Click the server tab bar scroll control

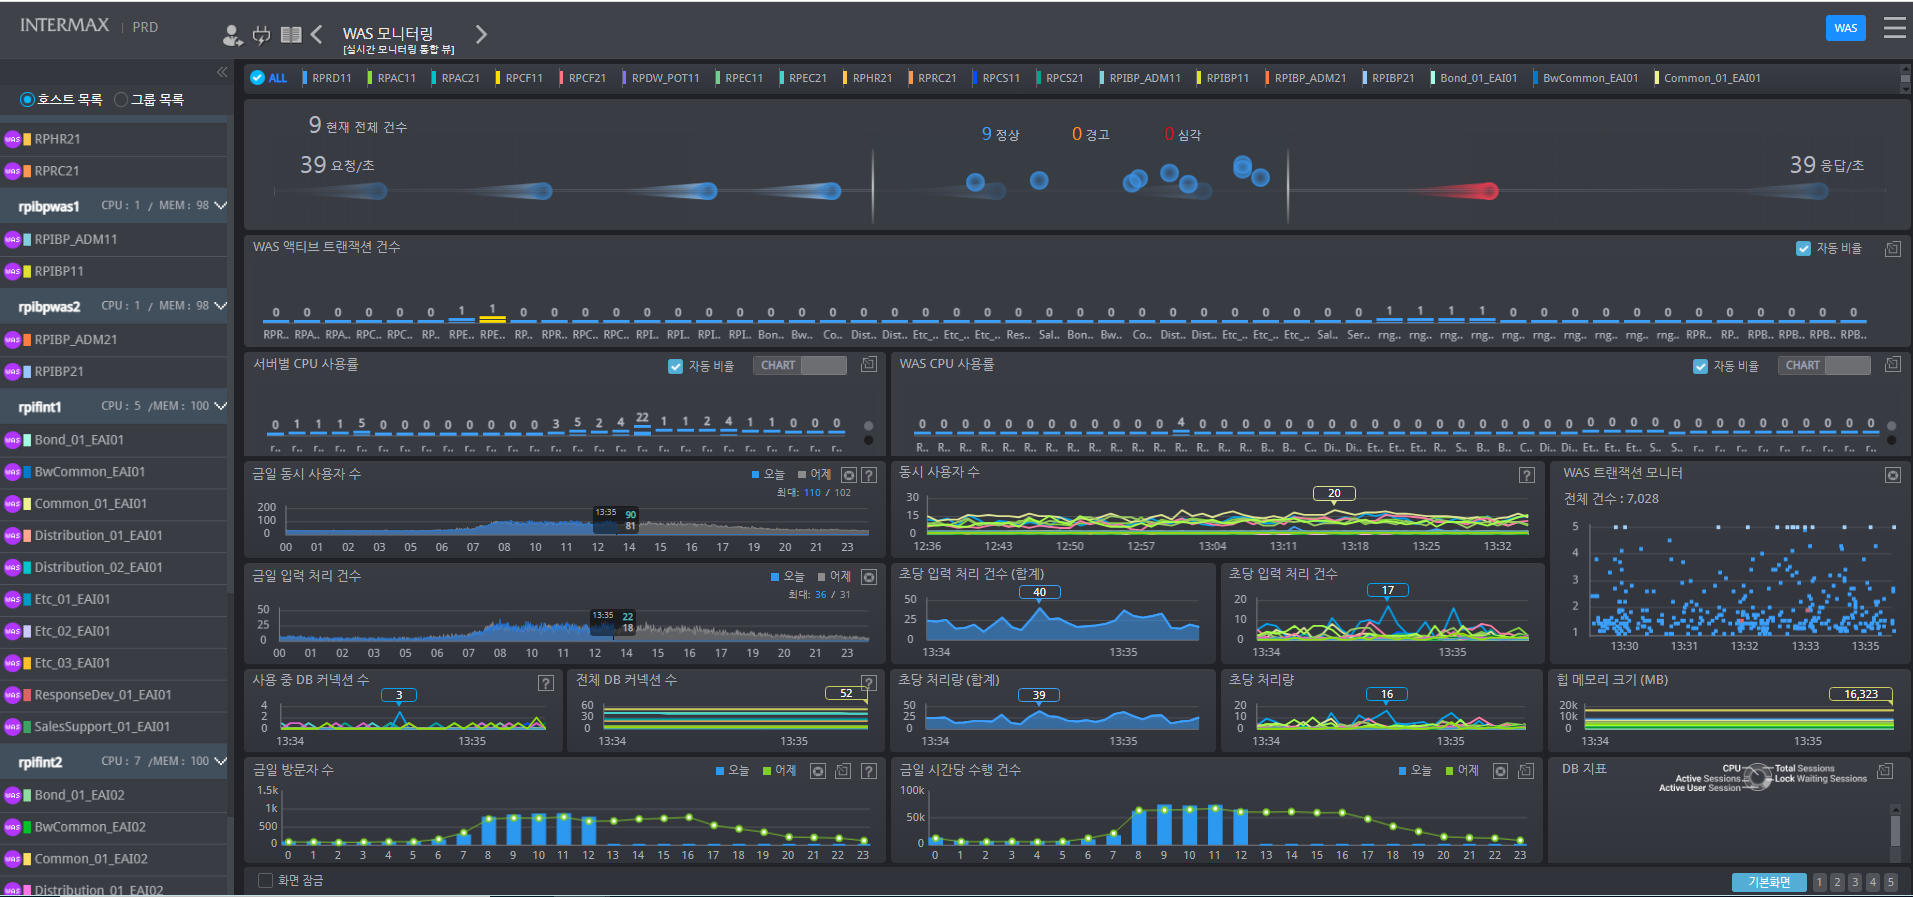coord(1905,78)
